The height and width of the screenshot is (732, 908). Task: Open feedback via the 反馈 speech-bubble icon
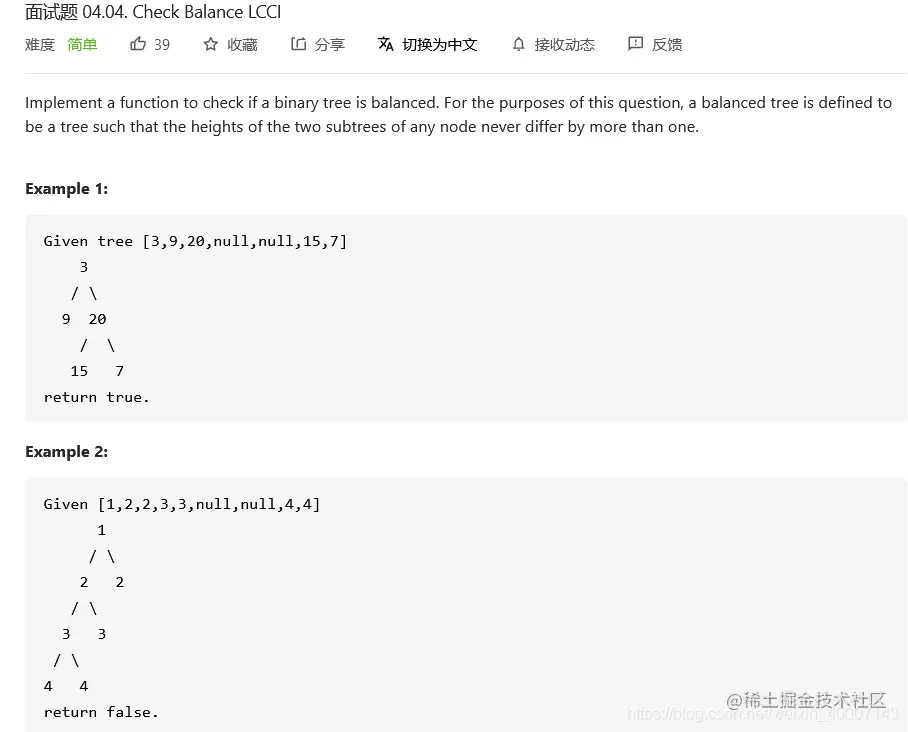coord(634,44)
